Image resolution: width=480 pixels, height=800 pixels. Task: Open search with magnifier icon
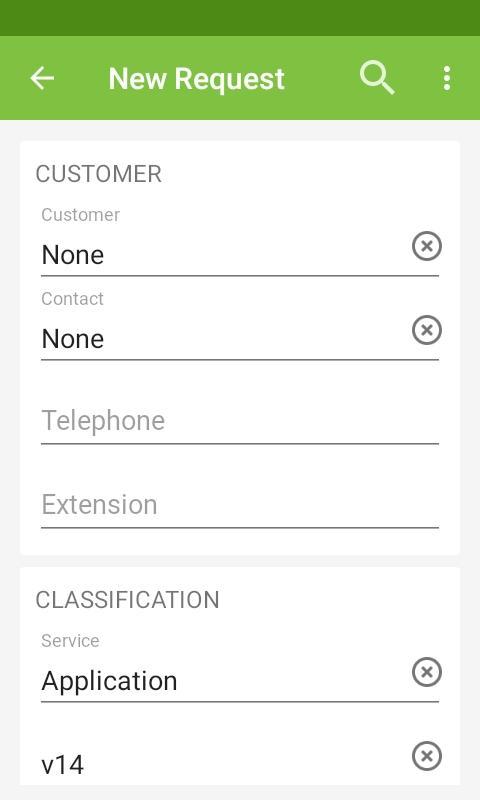coord(377,78)
